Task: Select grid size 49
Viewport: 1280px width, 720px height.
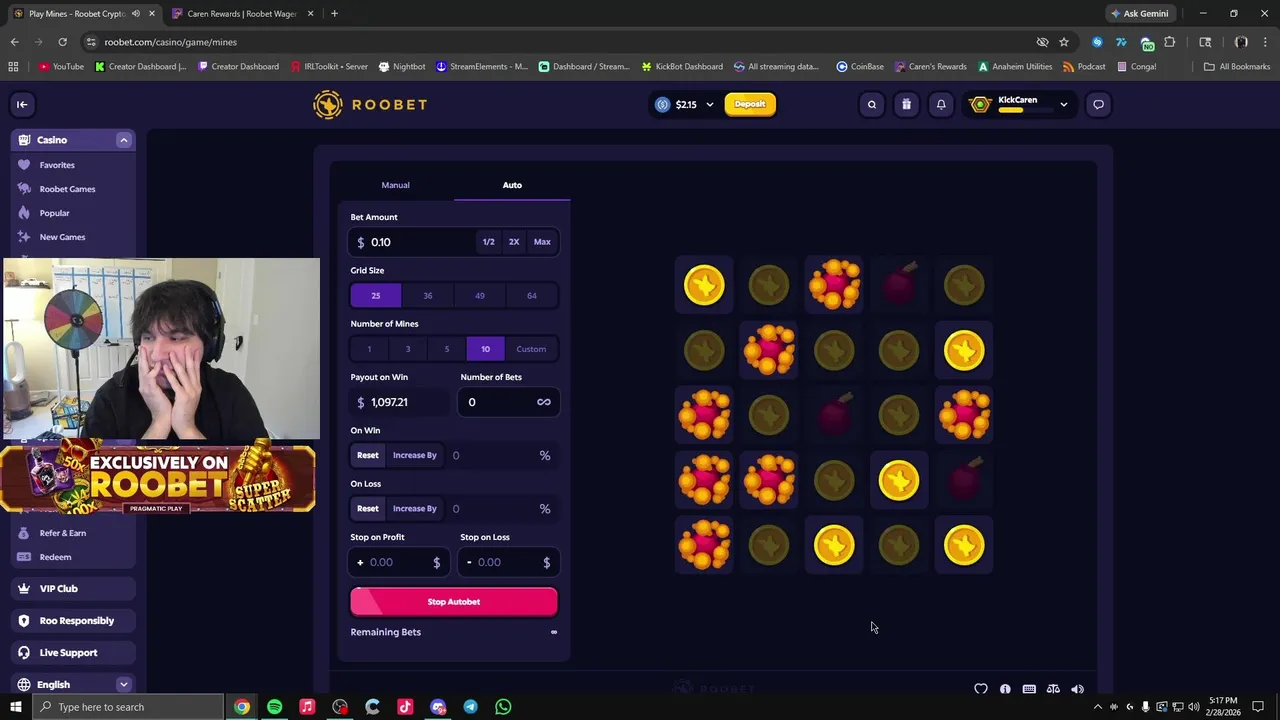Action: [480, 295]
